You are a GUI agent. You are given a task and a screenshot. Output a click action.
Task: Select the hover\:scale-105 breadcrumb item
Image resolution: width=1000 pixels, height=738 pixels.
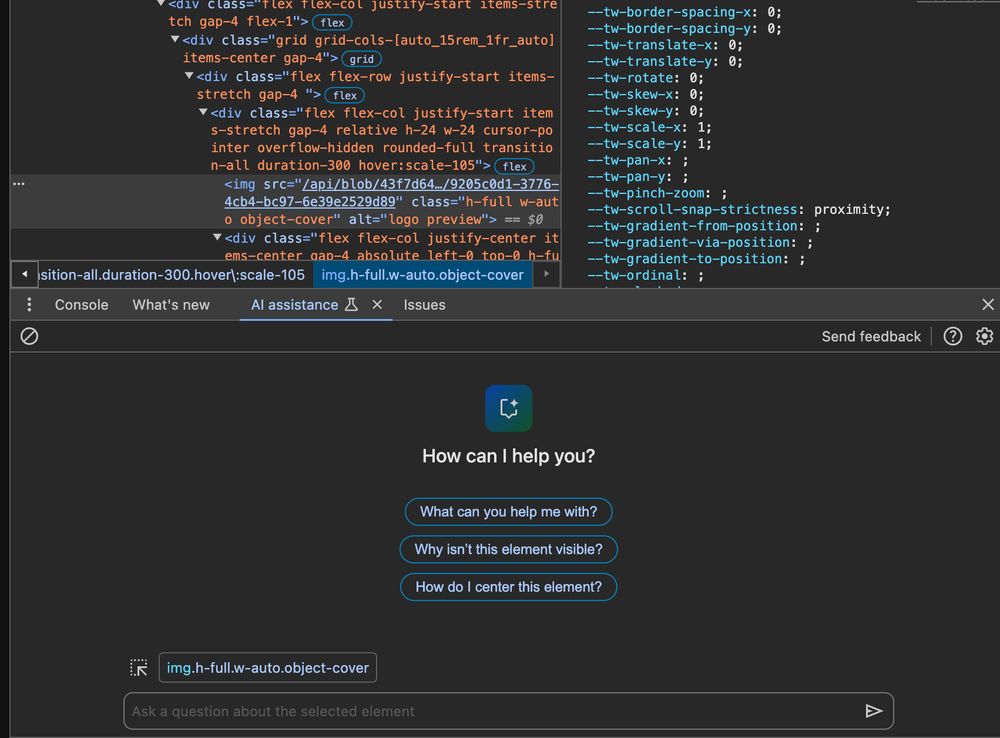172,275
